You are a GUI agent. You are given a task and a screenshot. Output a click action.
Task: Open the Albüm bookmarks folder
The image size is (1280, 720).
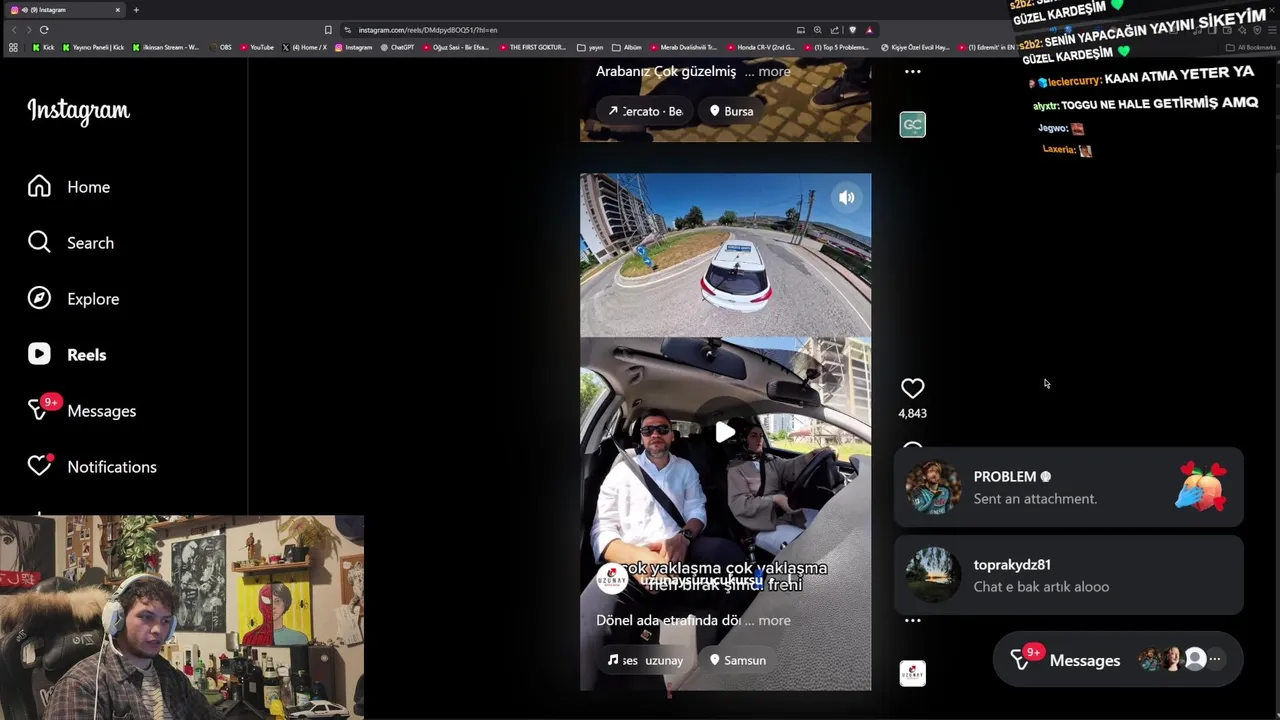pos(627,47)
